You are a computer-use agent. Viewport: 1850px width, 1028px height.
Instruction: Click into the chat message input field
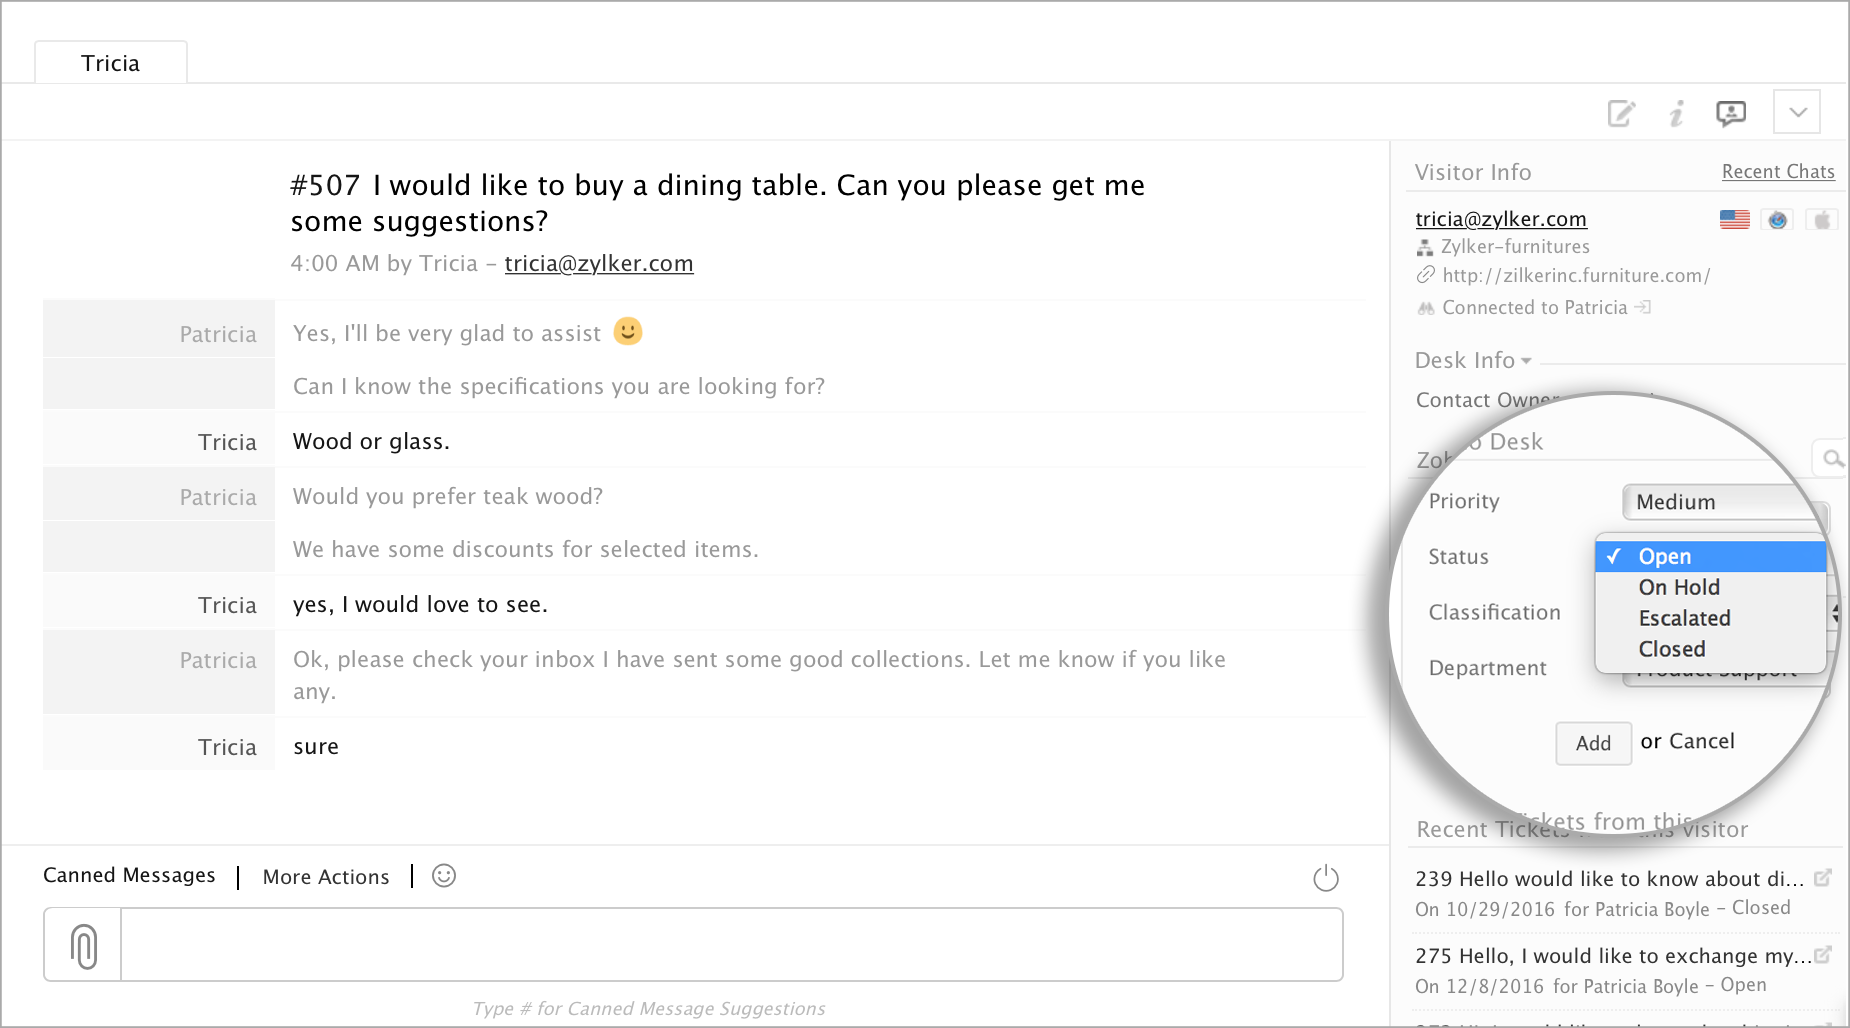pos(730,945)
